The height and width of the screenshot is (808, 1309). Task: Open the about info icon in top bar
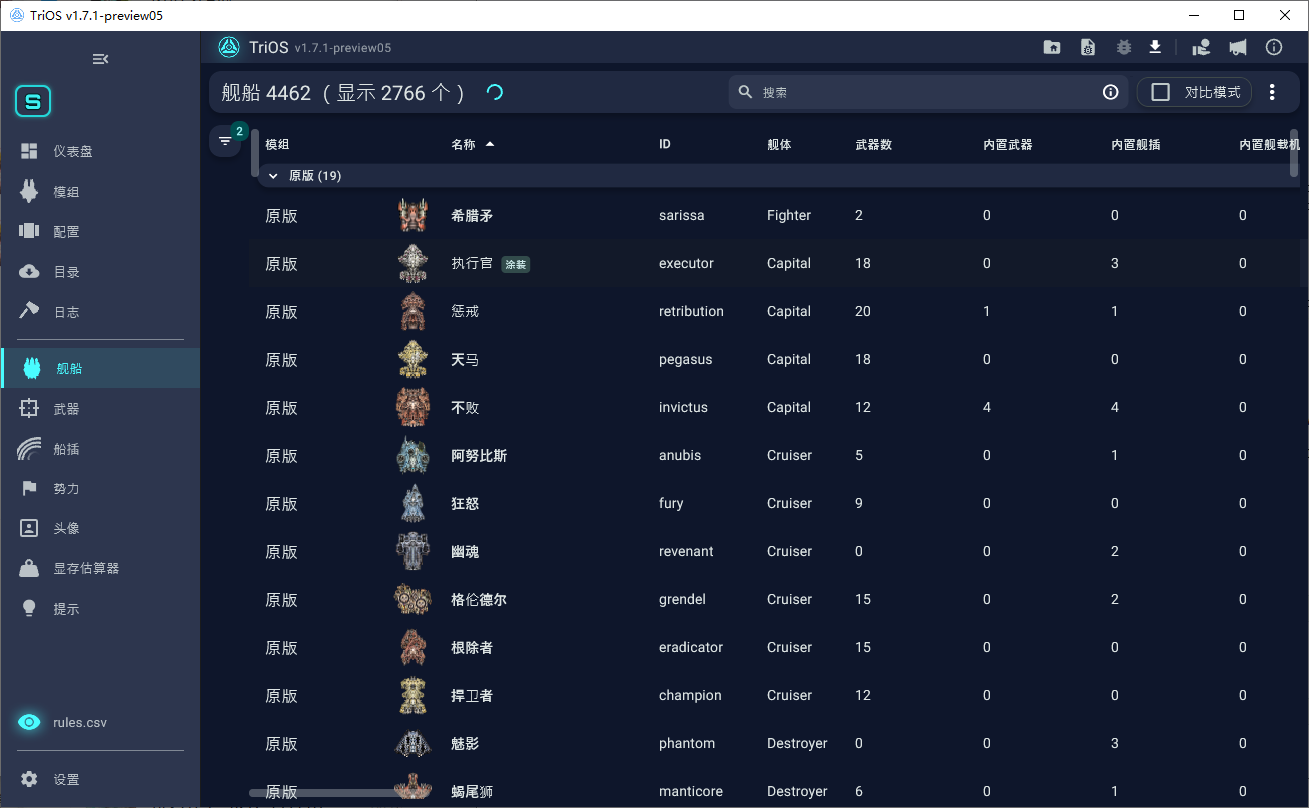tap(1274, 47)
